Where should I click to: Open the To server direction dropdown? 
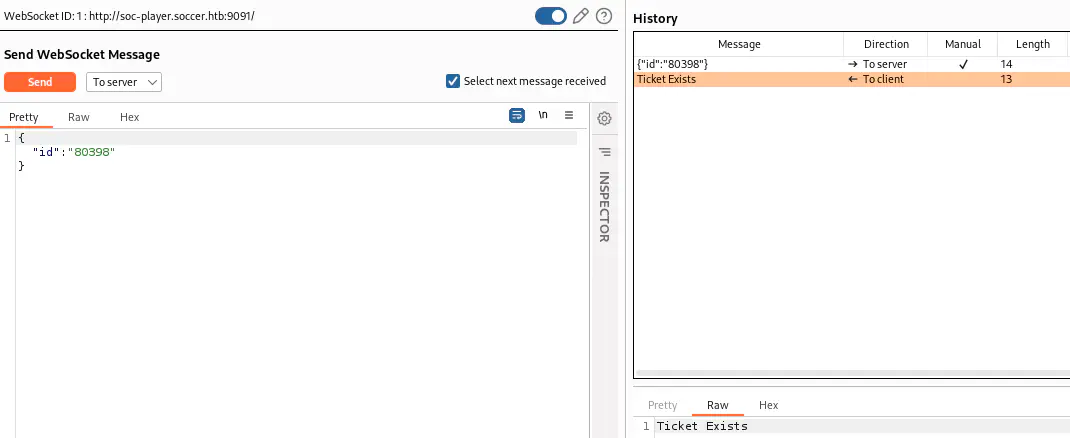point(124,82)
